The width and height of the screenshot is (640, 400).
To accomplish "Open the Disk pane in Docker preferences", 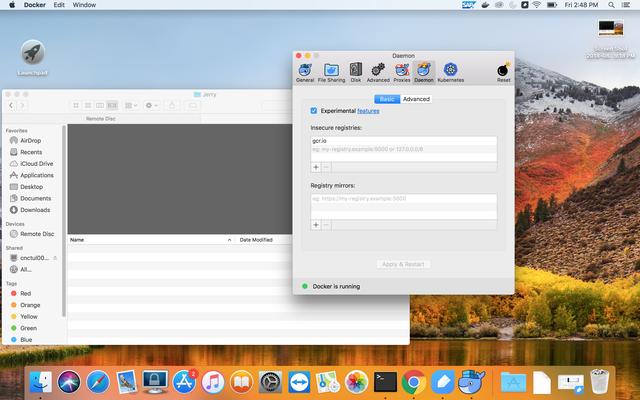I will tap(356, 73).
